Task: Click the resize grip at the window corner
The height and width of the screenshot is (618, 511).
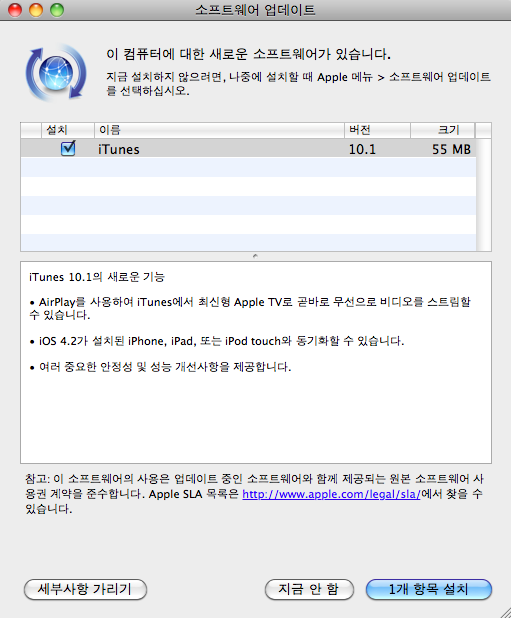Action: [504, 611]
